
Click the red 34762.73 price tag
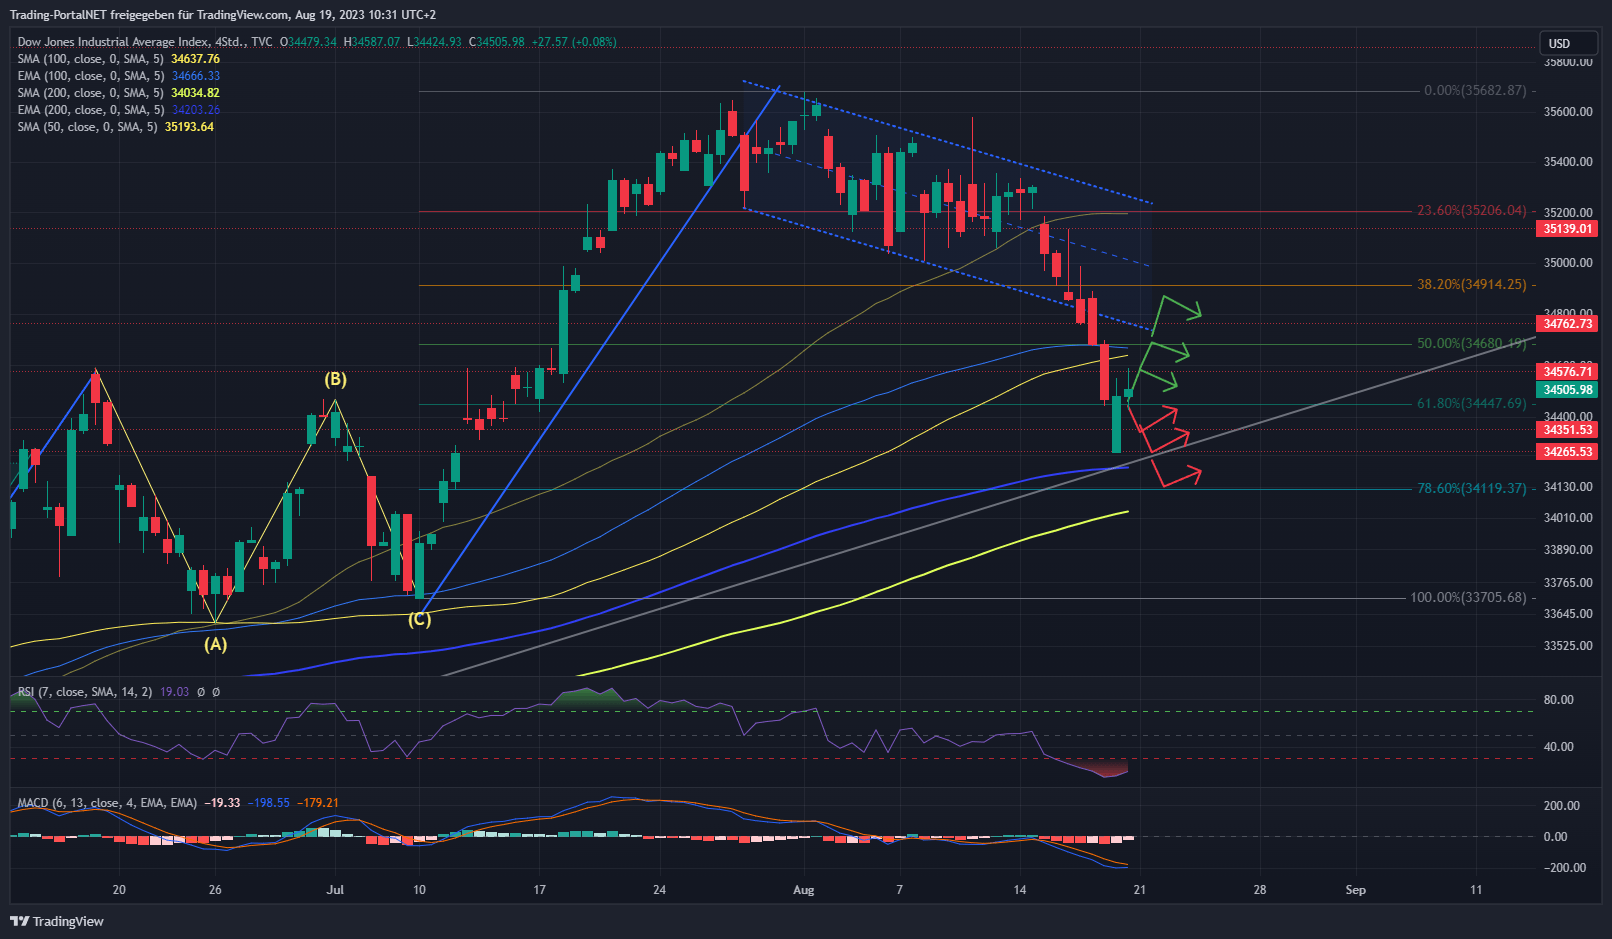[x=1567, y=324]
